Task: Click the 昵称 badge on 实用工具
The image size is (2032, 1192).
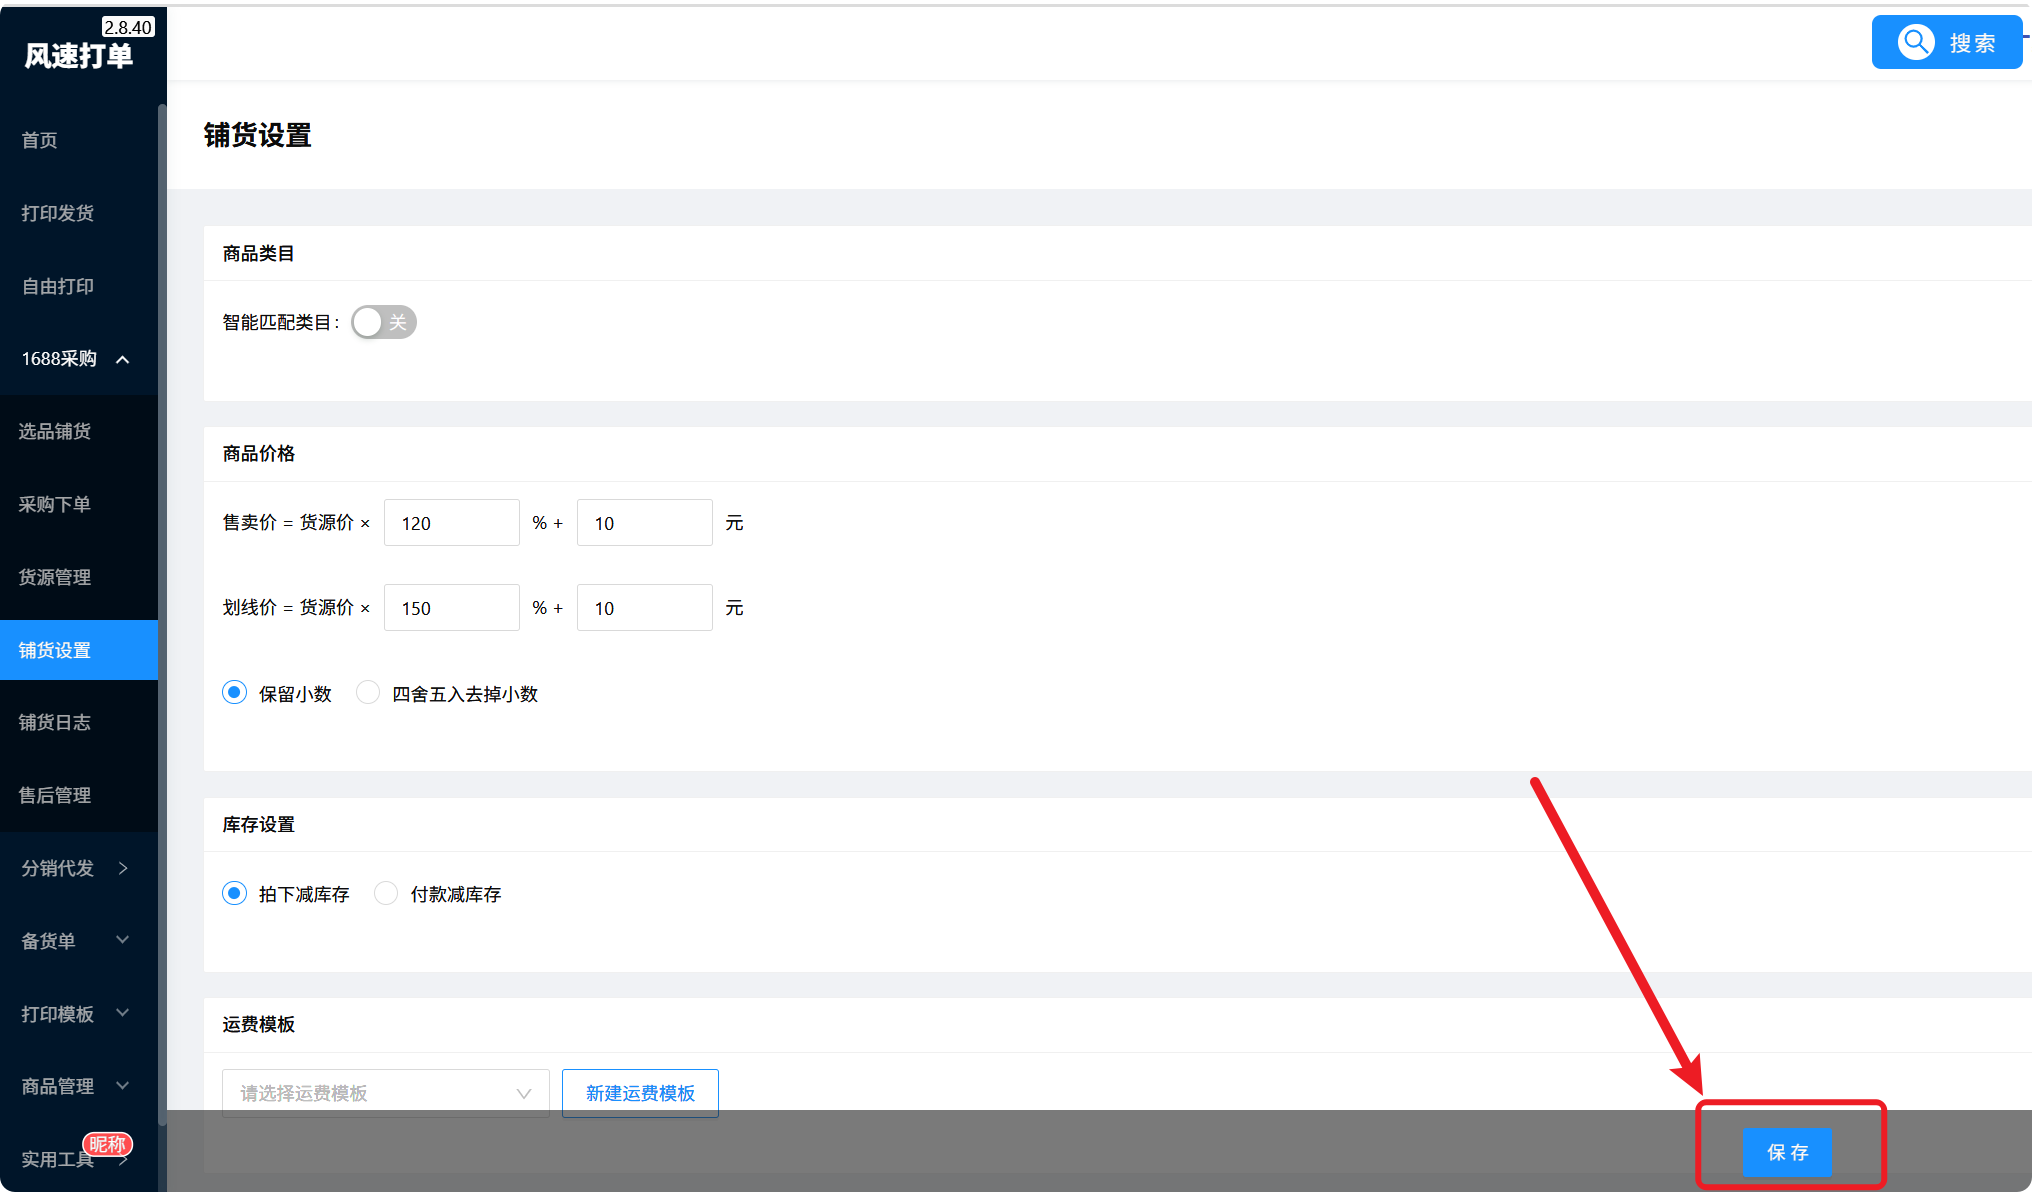Action: pos(107,1144)
